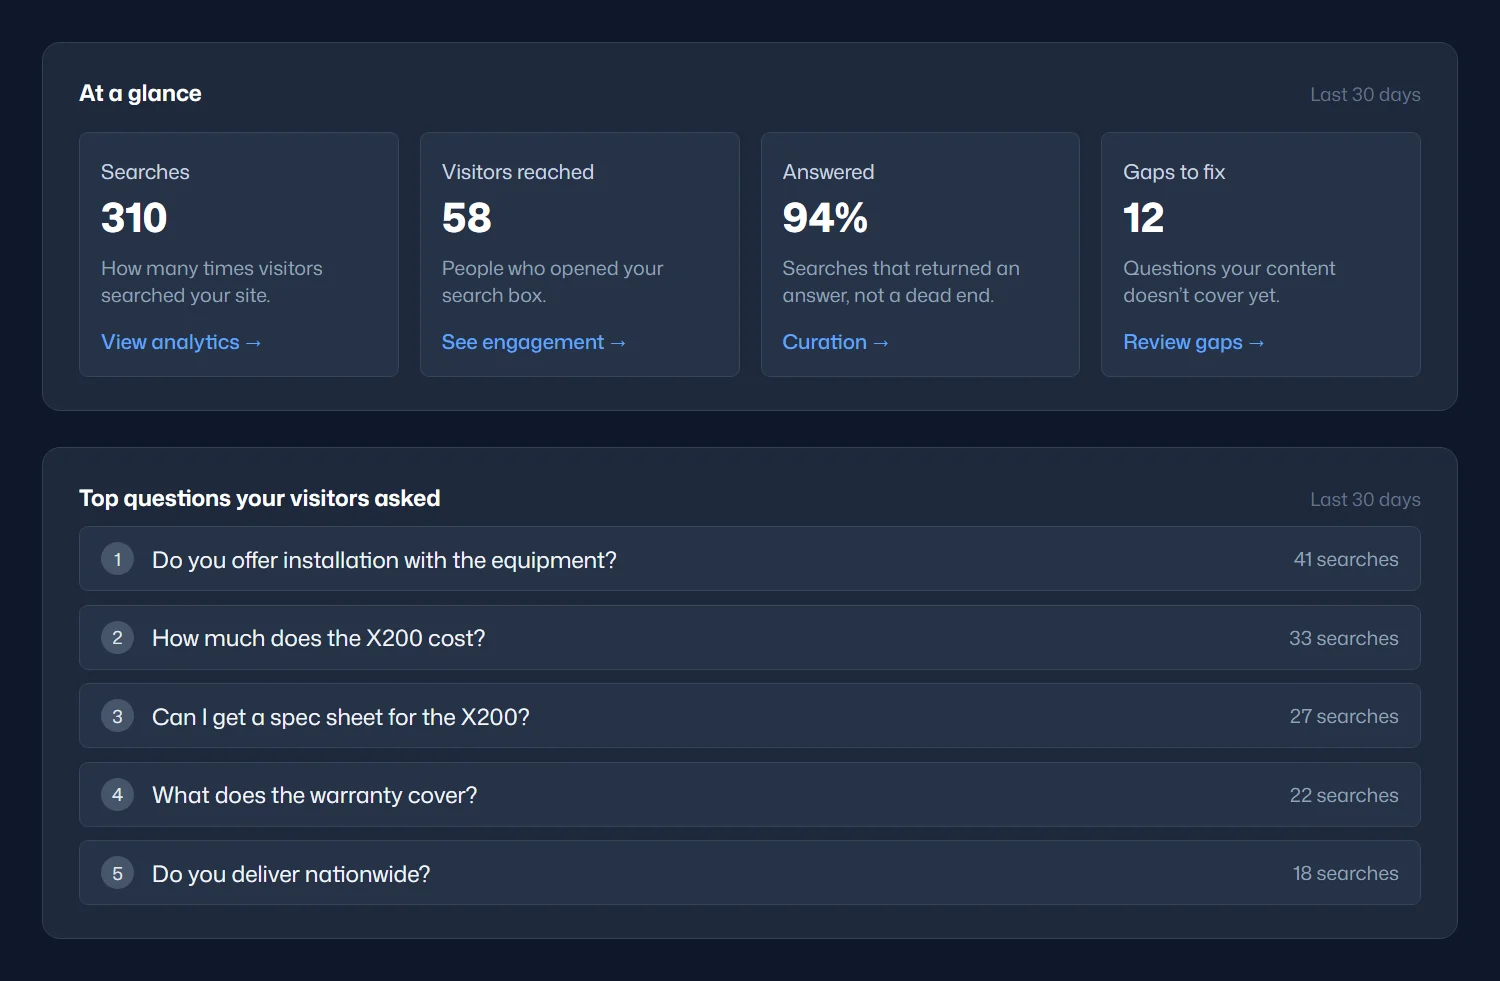
Task: Open 'Do you deliver nationwide?' question
Action: pyautogui.click(x=750, y=873)
